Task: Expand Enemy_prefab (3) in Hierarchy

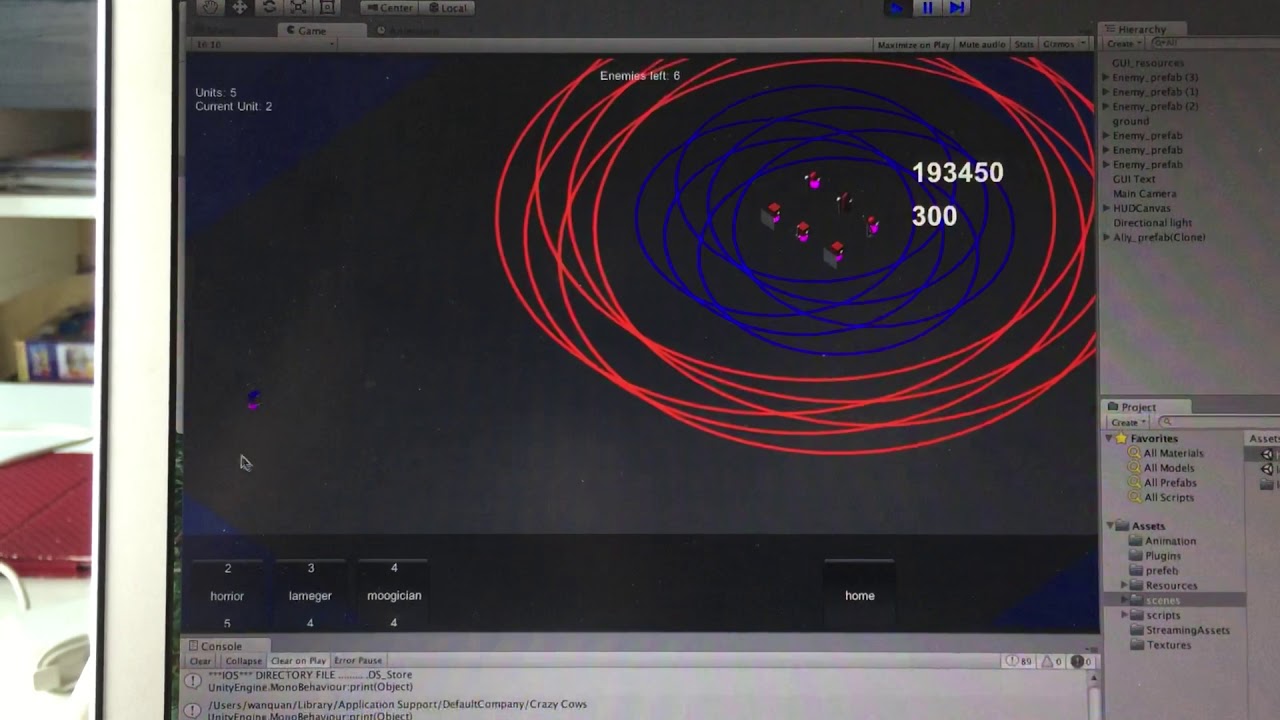Action: 1106,77
